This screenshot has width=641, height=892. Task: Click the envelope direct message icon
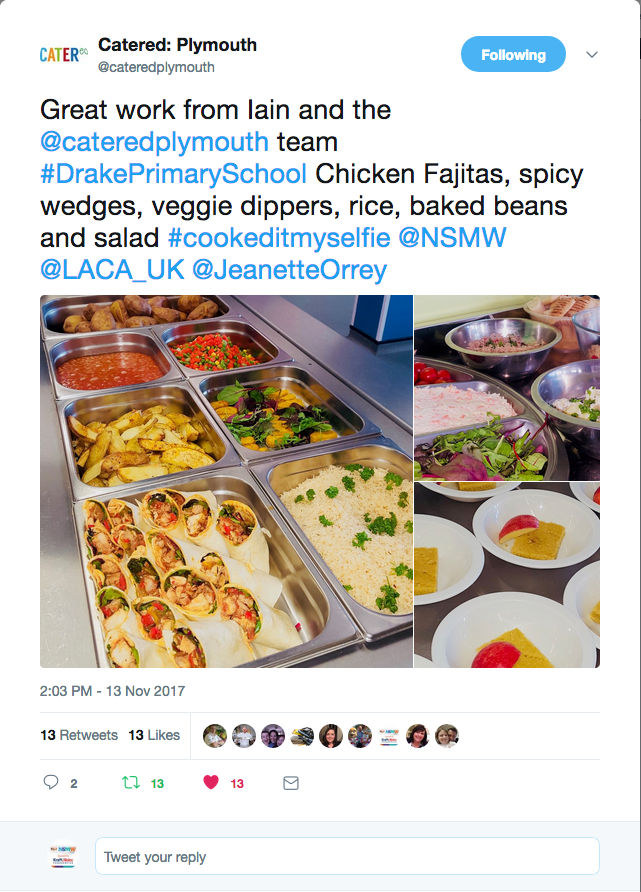point(291,783)
